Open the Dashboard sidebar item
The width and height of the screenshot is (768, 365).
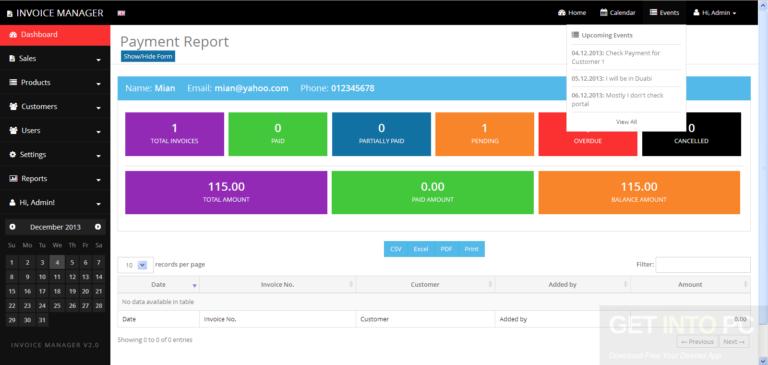click(55, 35)
